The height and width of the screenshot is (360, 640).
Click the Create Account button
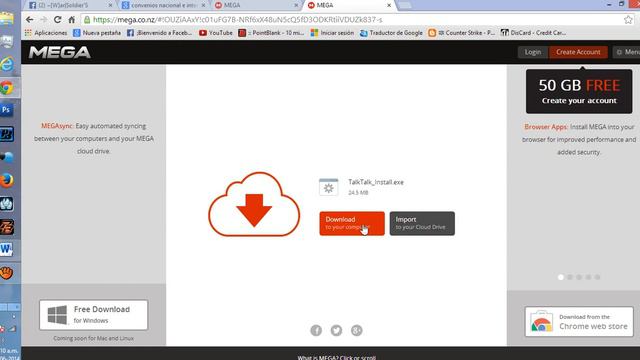[578, 52]
